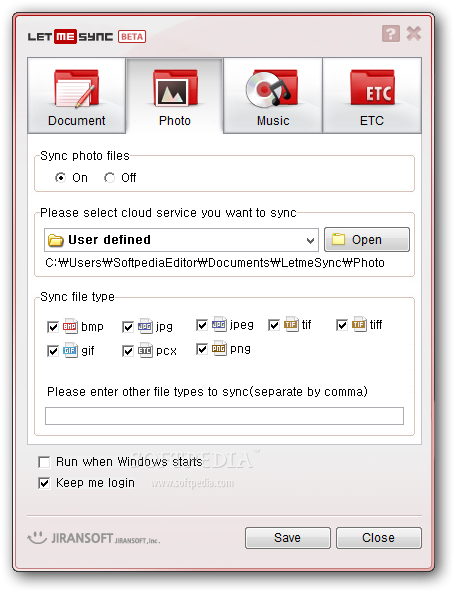This screenshot has width=455, height=592.
Task: Uncheck the tiff file type checkbox
Action: coord(342,325)
